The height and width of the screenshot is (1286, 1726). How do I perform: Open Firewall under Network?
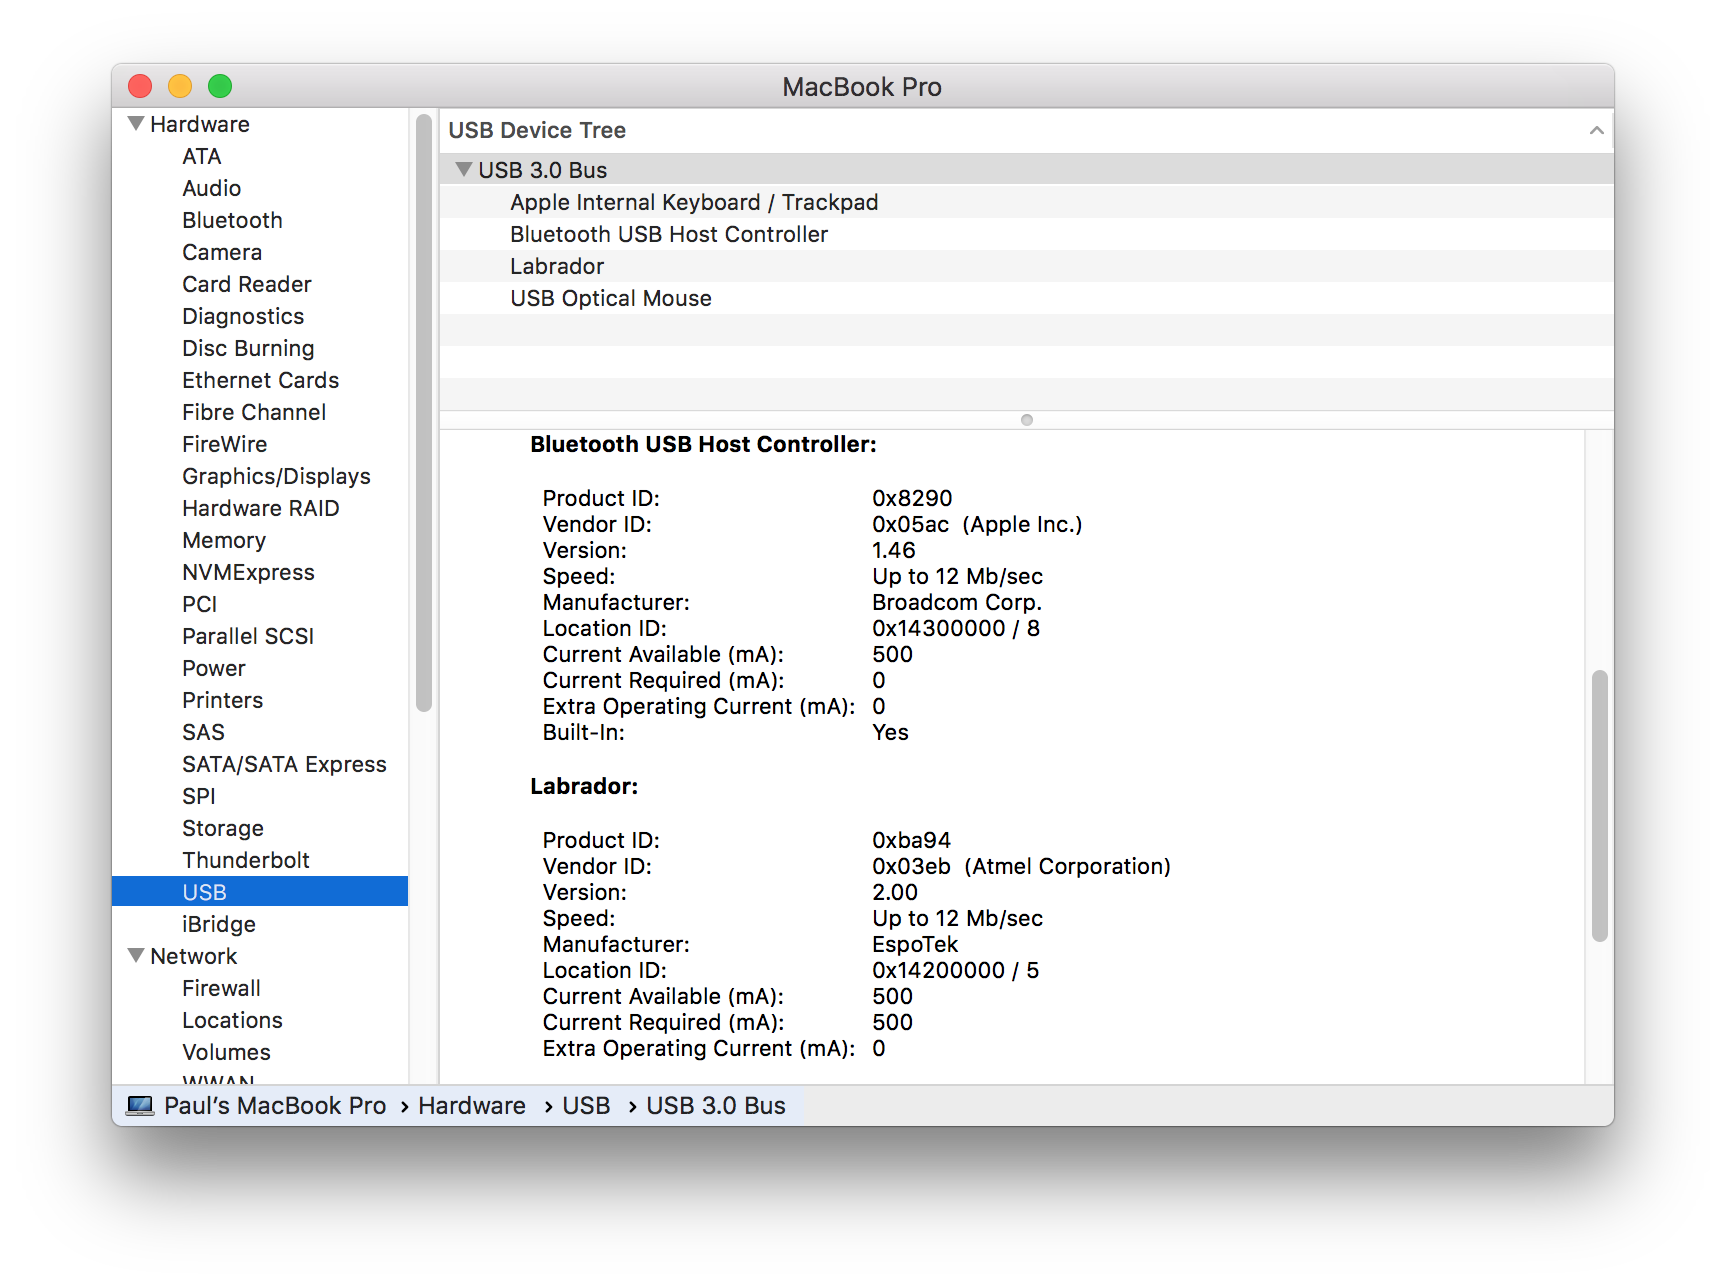point(221,989)
